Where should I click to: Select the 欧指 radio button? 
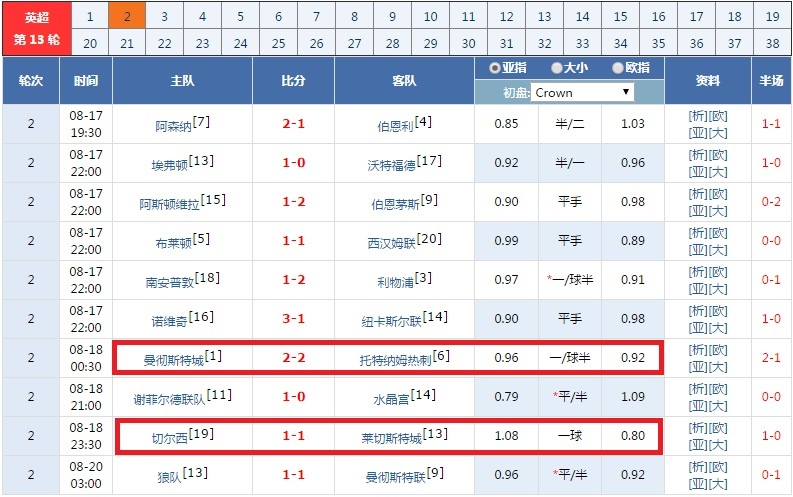[618, 68]
